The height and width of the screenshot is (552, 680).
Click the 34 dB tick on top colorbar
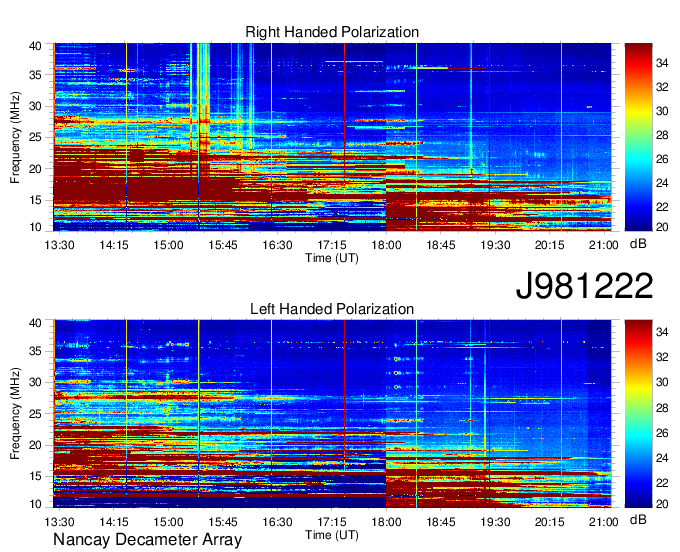[662, 63]
